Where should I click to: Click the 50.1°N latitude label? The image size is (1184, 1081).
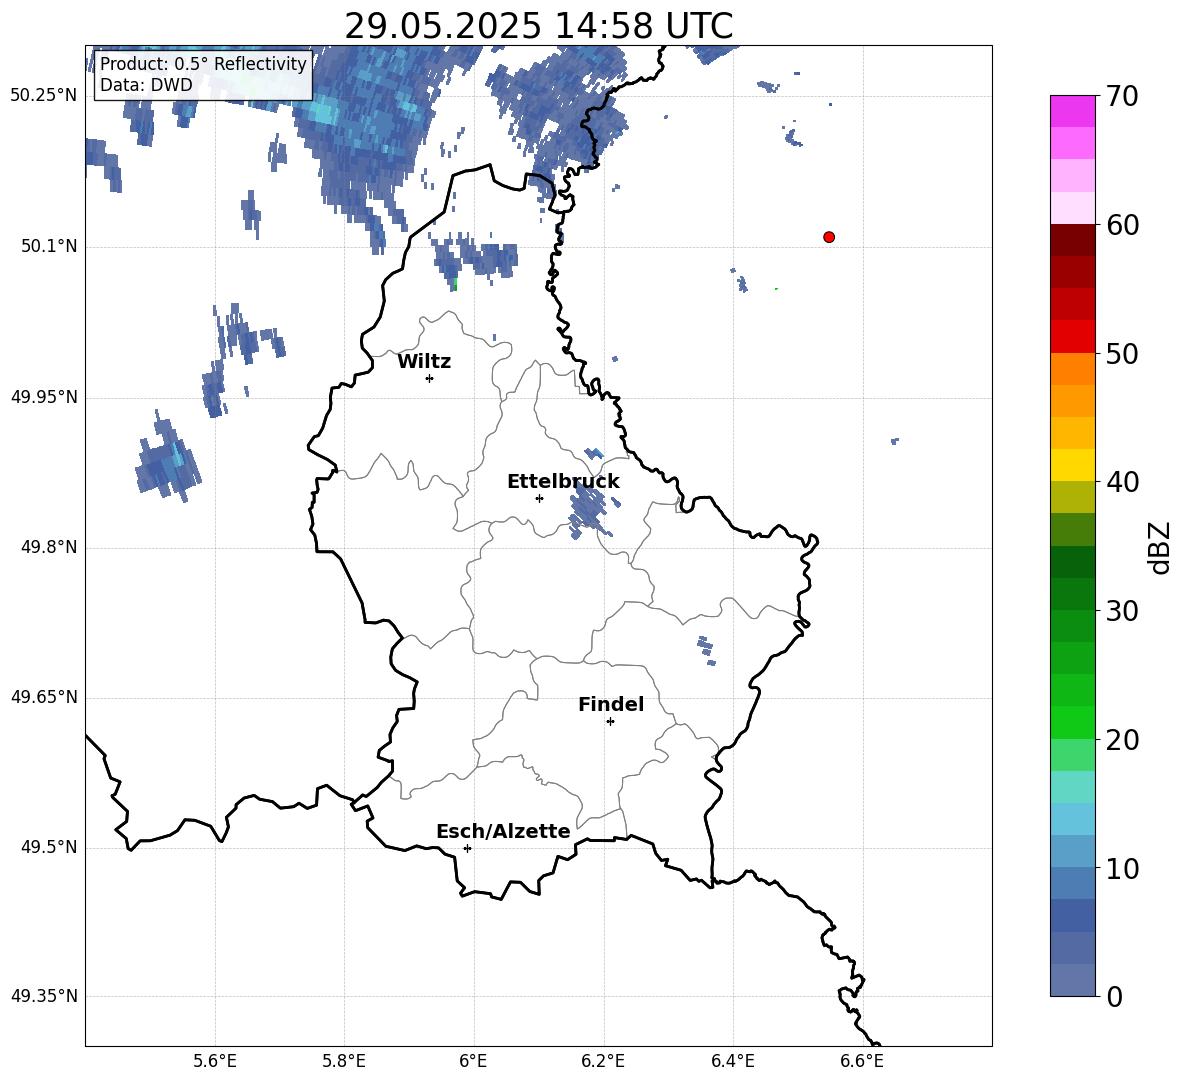tap(49, 246)
